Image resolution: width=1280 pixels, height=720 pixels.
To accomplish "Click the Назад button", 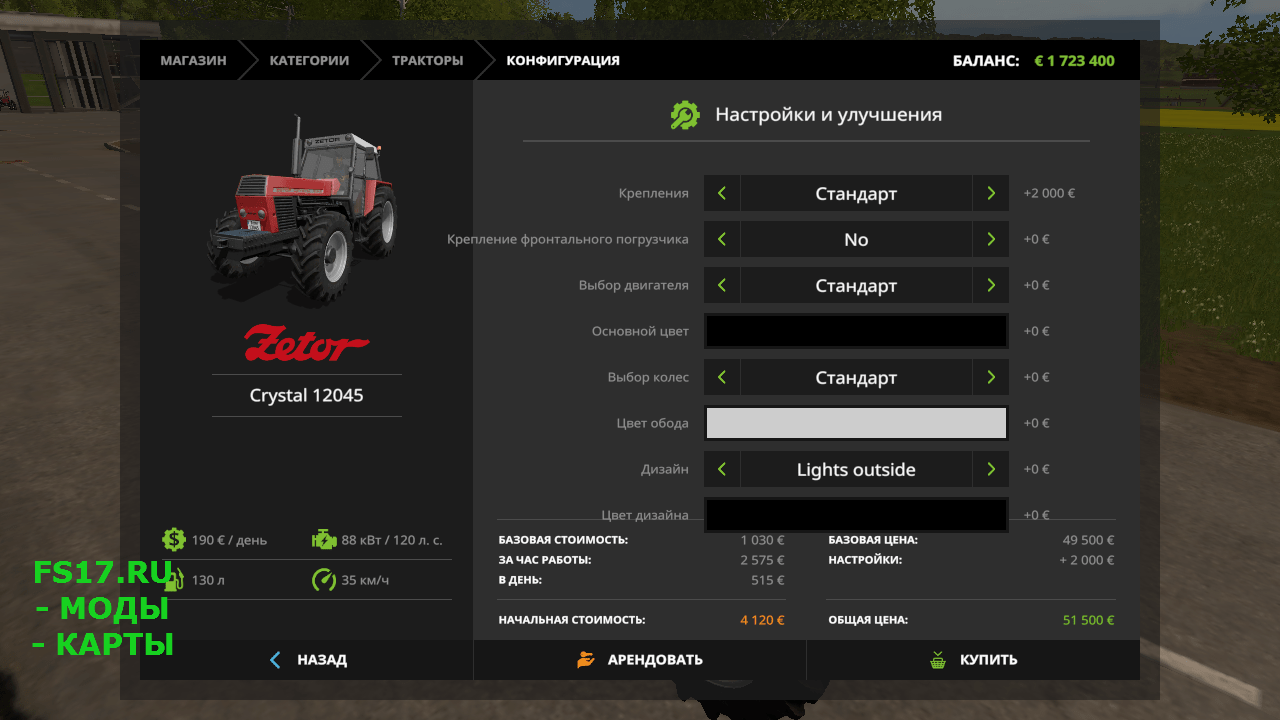I will click(x=306, y=660).
